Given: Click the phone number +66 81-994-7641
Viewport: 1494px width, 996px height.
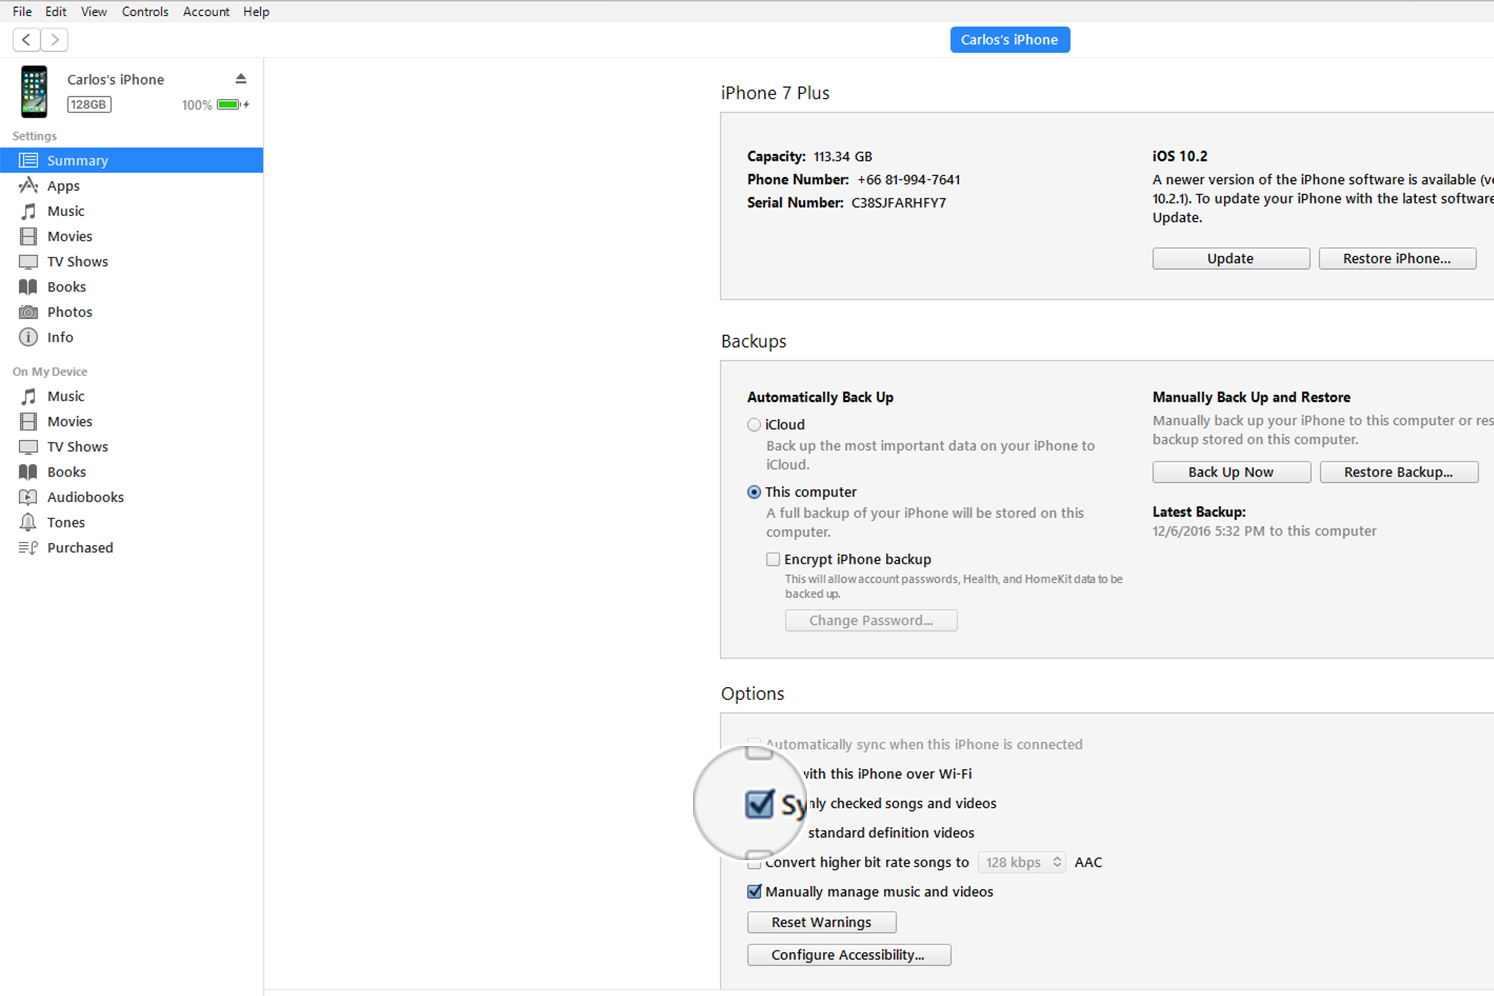Looking at the screenshot, I should (908, 180).
